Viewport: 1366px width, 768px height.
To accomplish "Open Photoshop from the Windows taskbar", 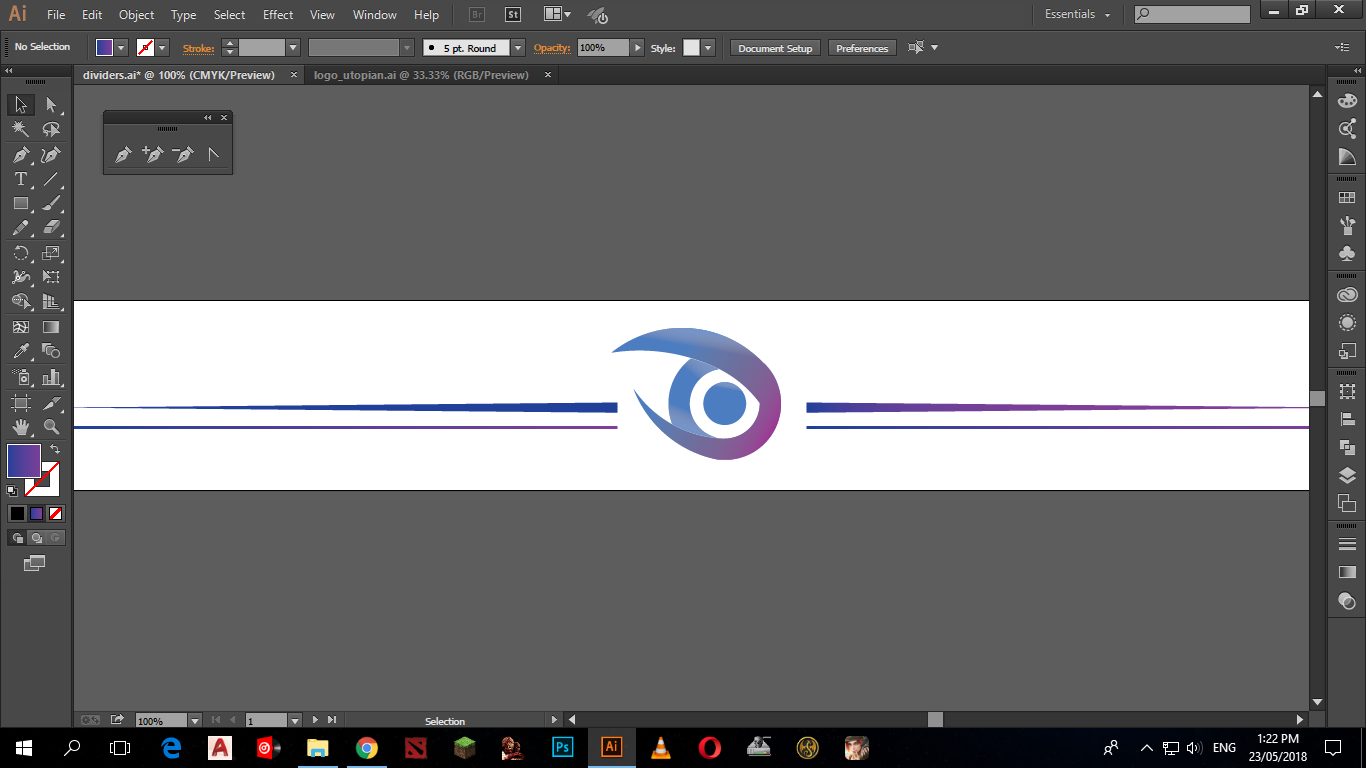I will tap(563, 747).
